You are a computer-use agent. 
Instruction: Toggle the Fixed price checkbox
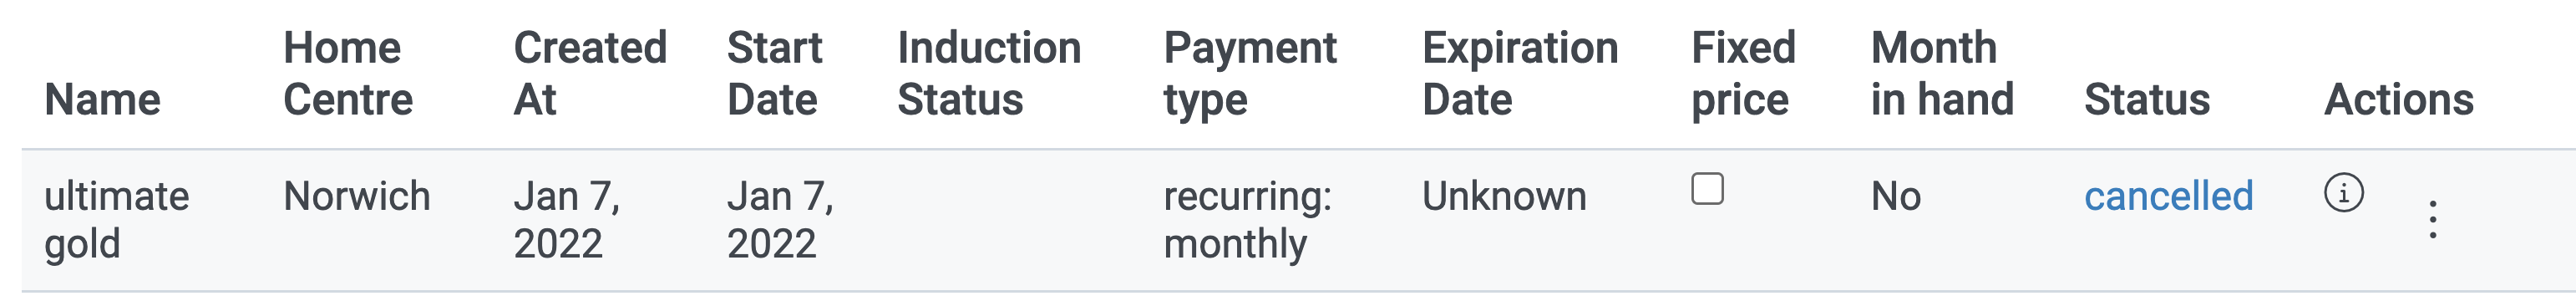[1707, 188]
